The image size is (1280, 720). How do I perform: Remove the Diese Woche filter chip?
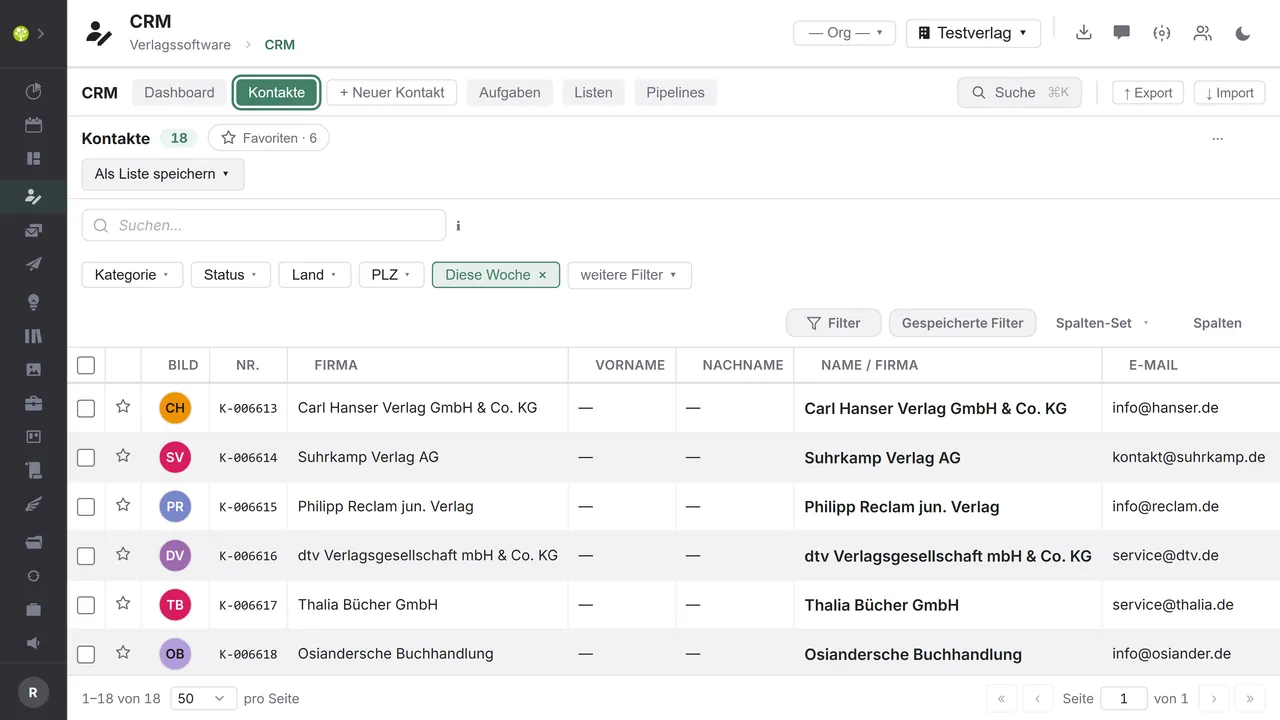coord(543,275)
